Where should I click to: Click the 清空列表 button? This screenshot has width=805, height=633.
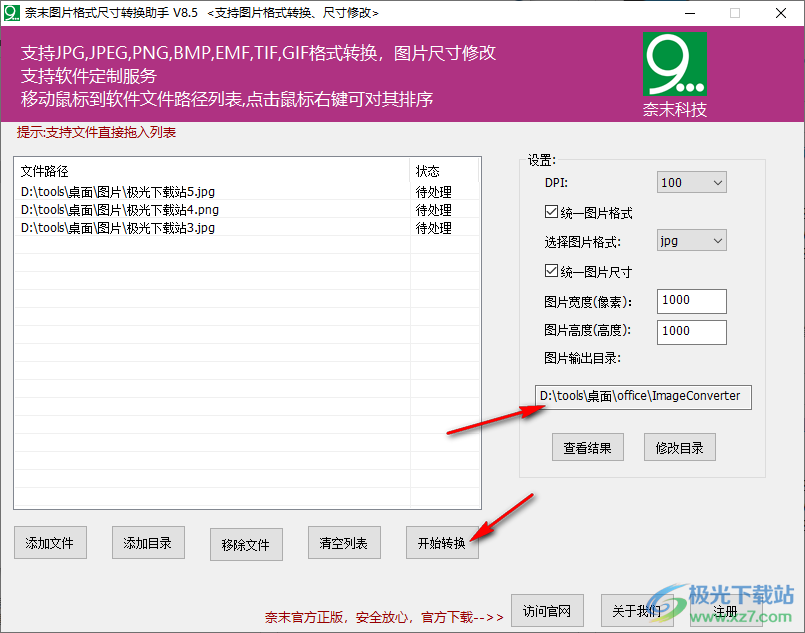pos(344,543)
